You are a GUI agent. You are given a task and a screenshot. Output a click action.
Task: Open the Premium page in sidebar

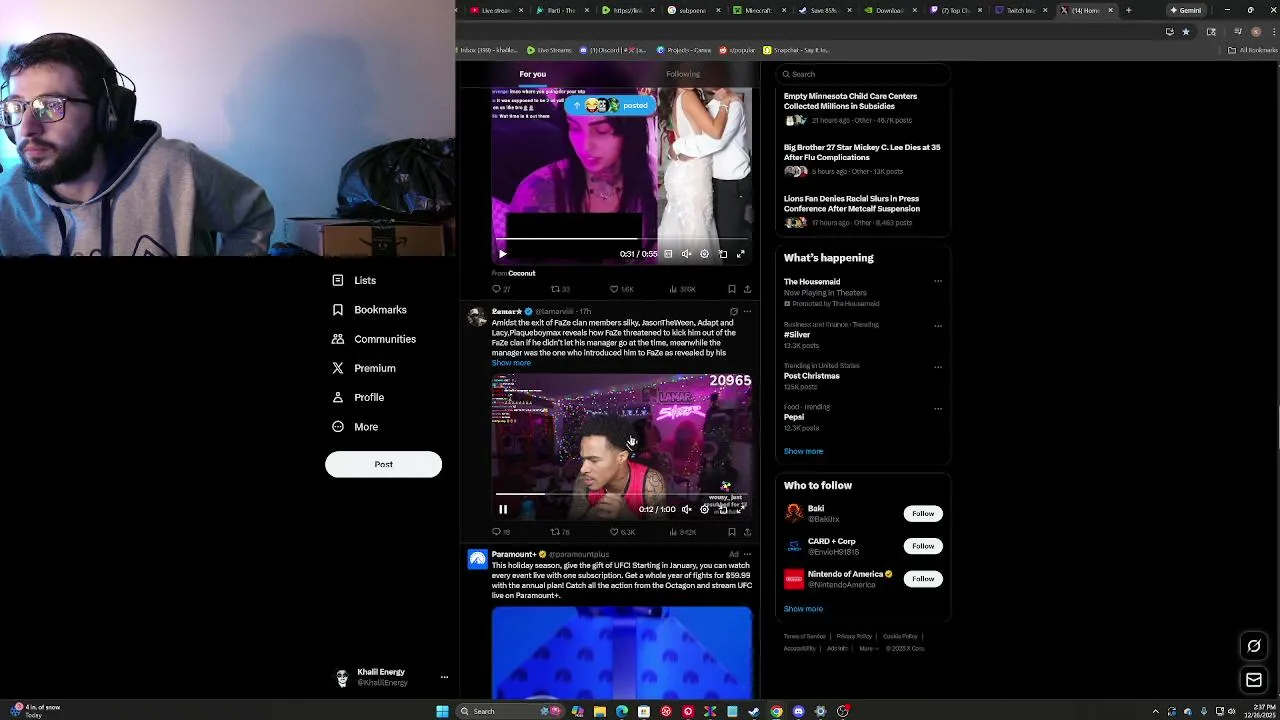(x=364, y=368)
